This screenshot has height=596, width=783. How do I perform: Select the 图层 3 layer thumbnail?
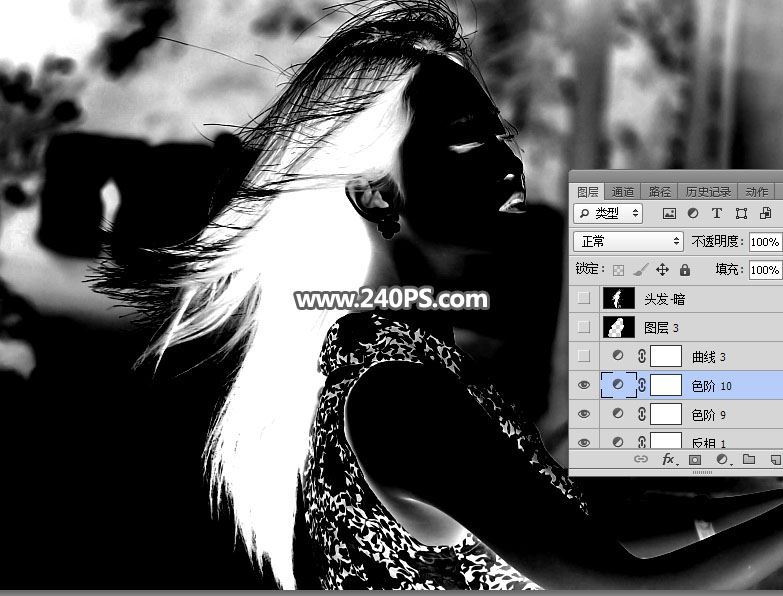point(619,327)
